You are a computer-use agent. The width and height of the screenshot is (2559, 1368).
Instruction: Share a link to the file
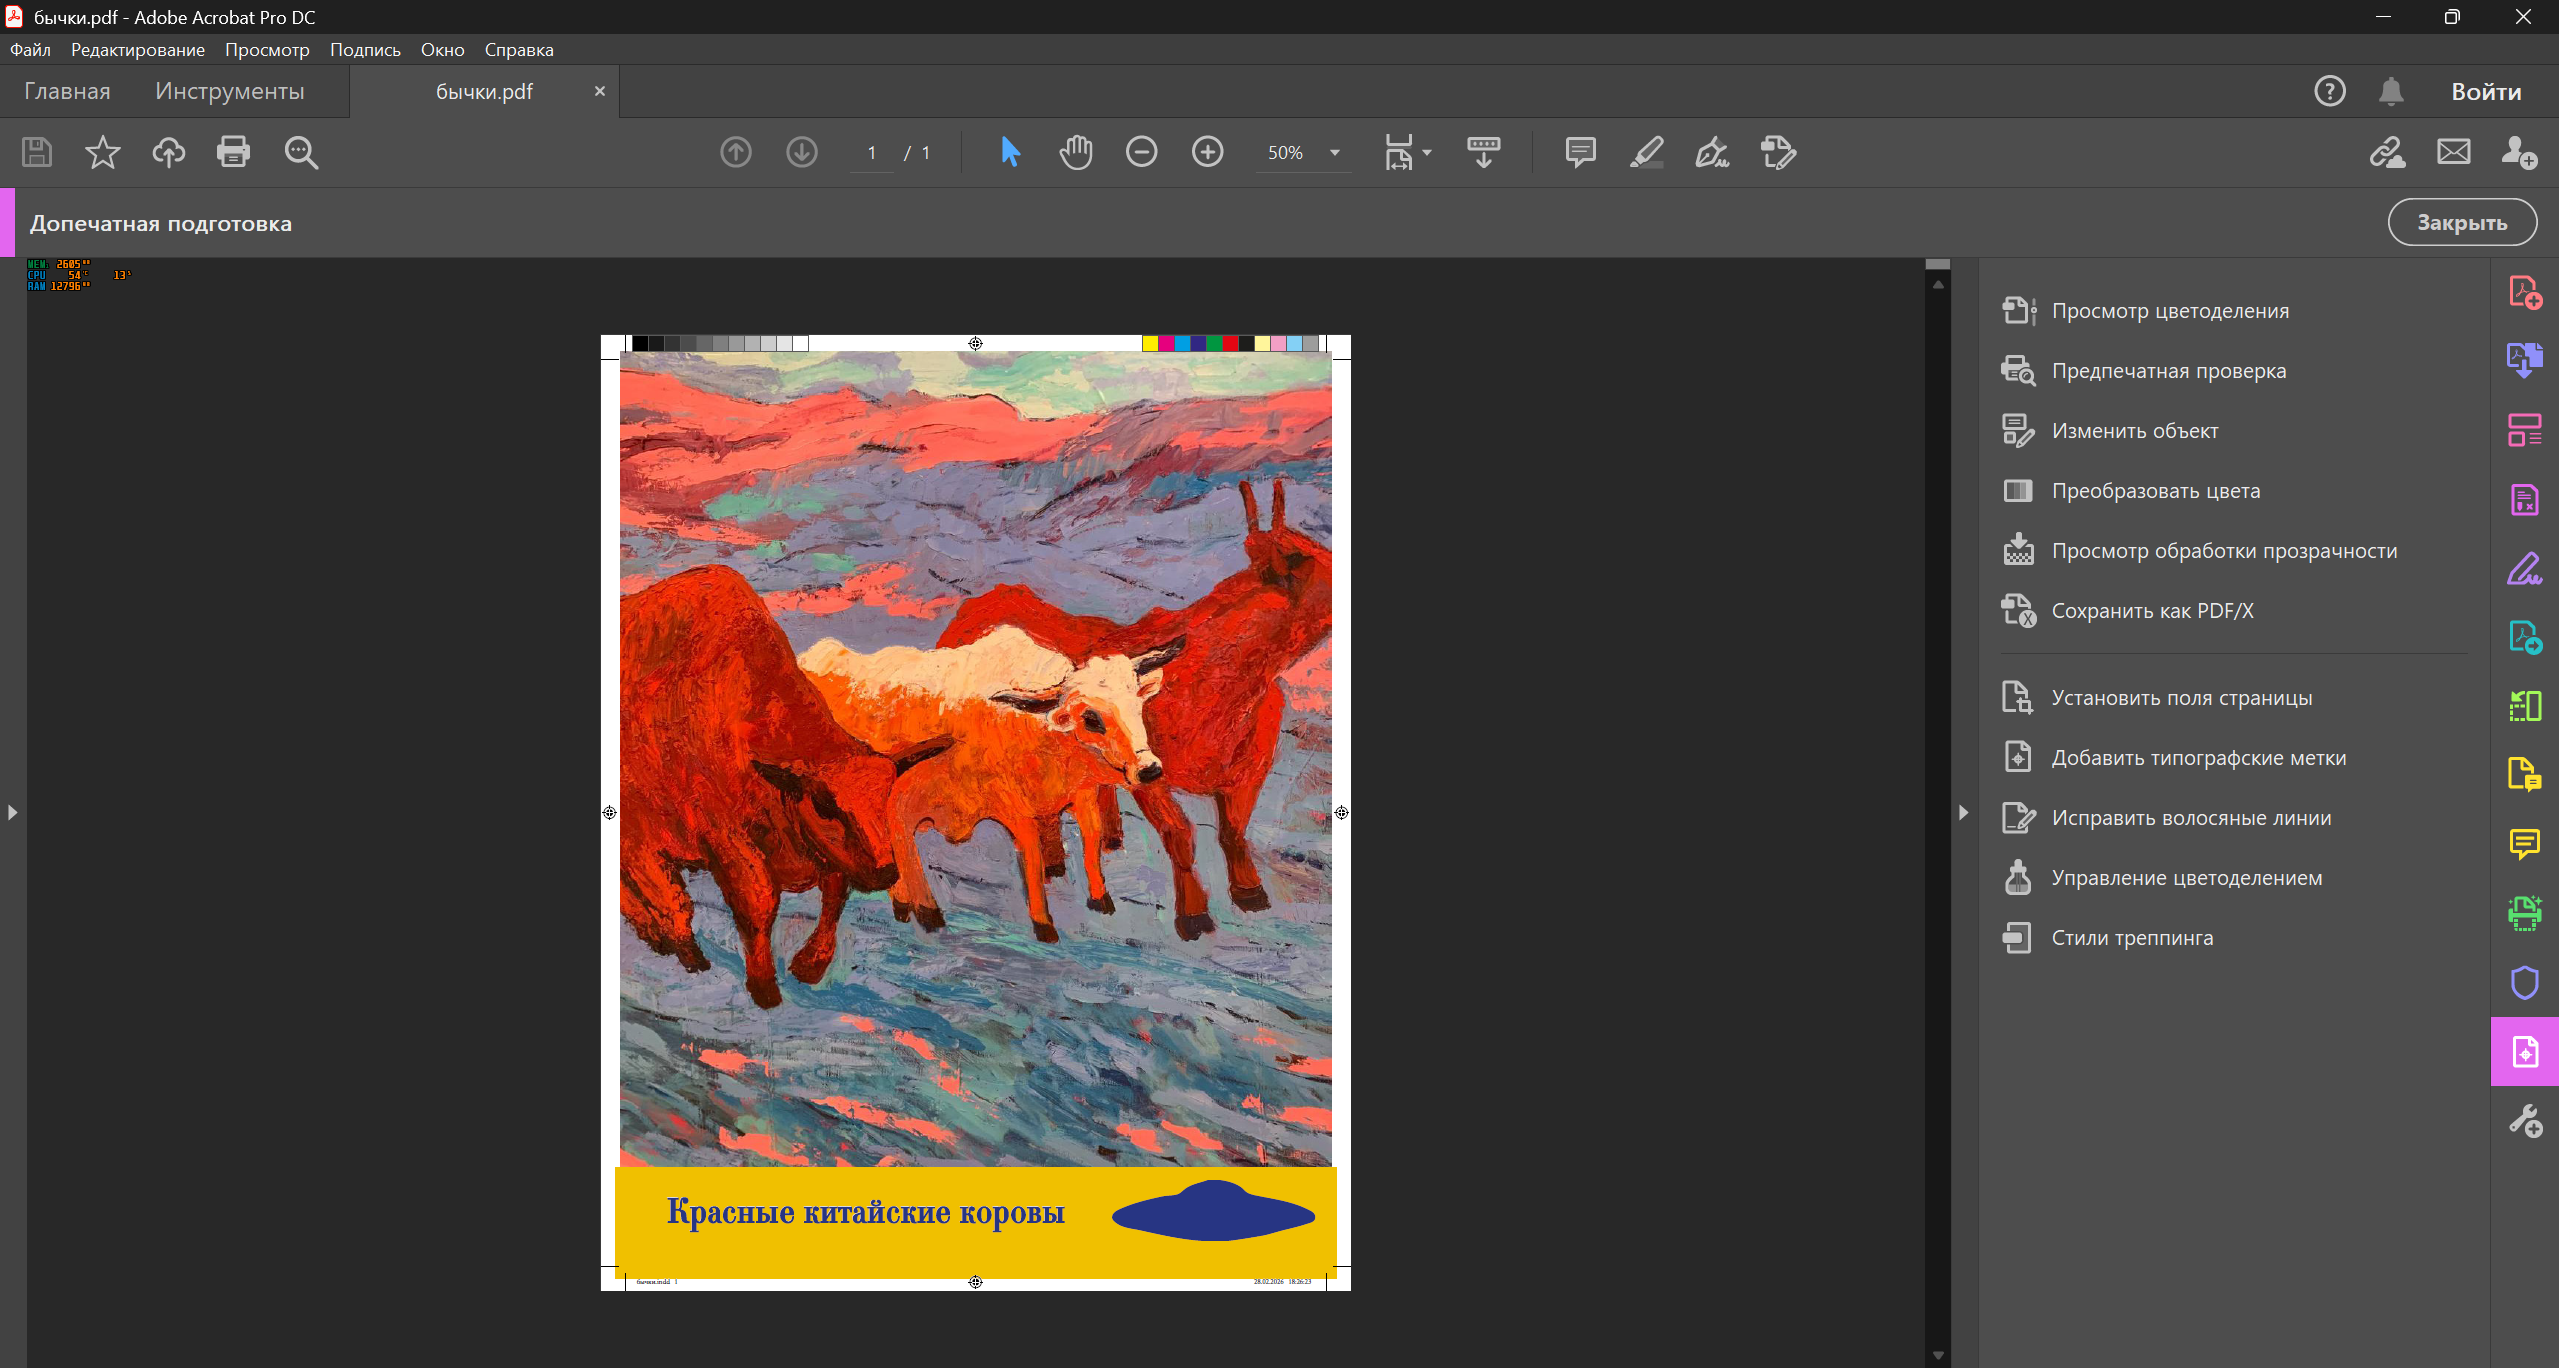point(2387,152)
